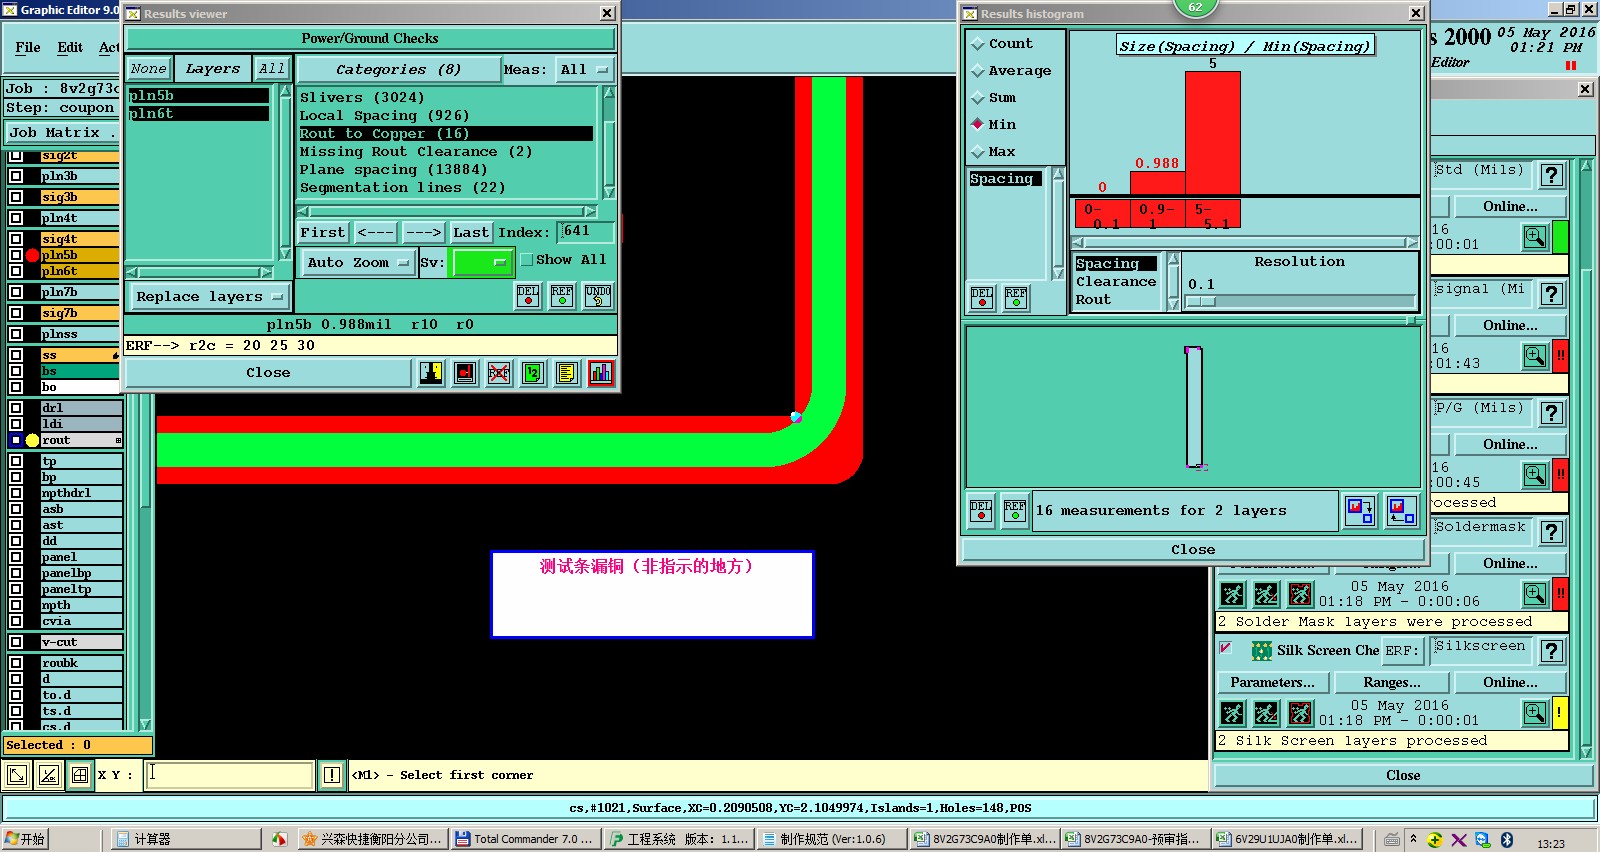Click the categories horizontal scroll right arrow

[x=590, y=211]
